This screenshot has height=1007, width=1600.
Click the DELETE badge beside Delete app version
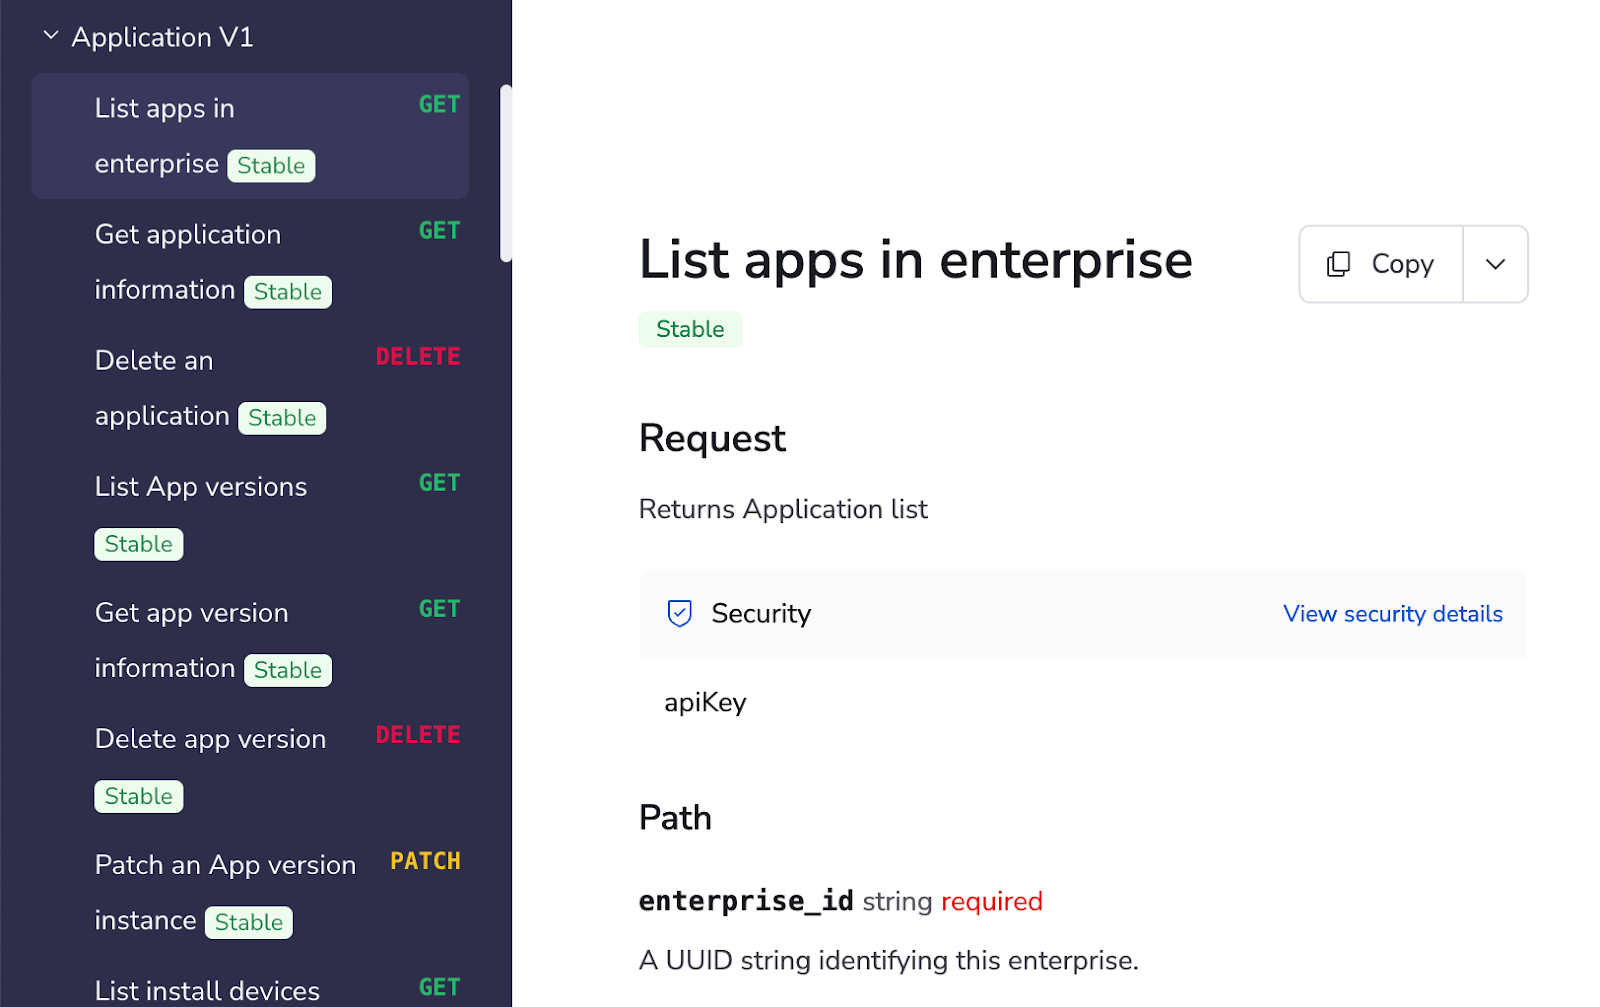click(418, 734)
